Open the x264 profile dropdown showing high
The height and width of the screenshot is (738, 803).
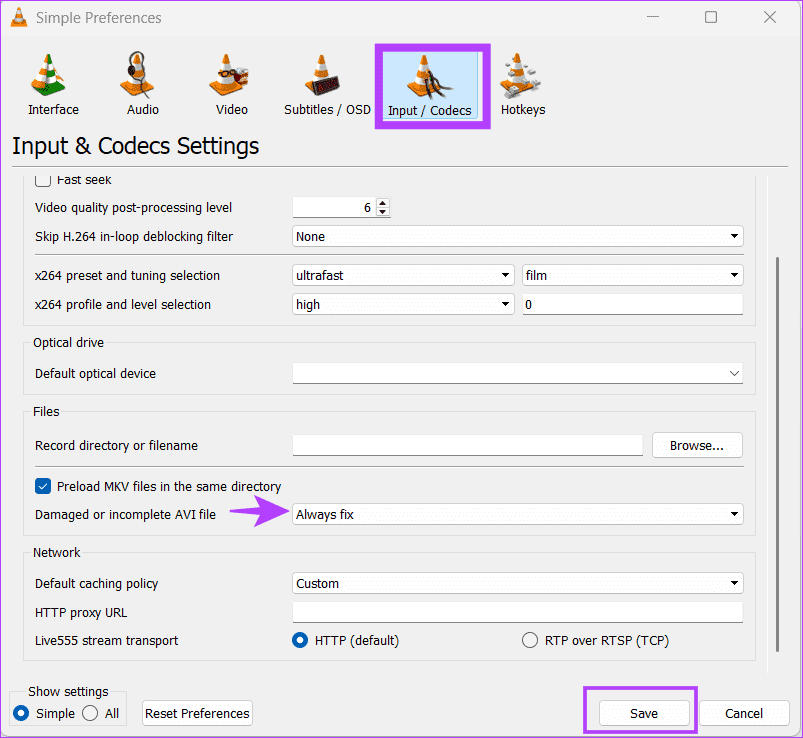click(403, 304)
